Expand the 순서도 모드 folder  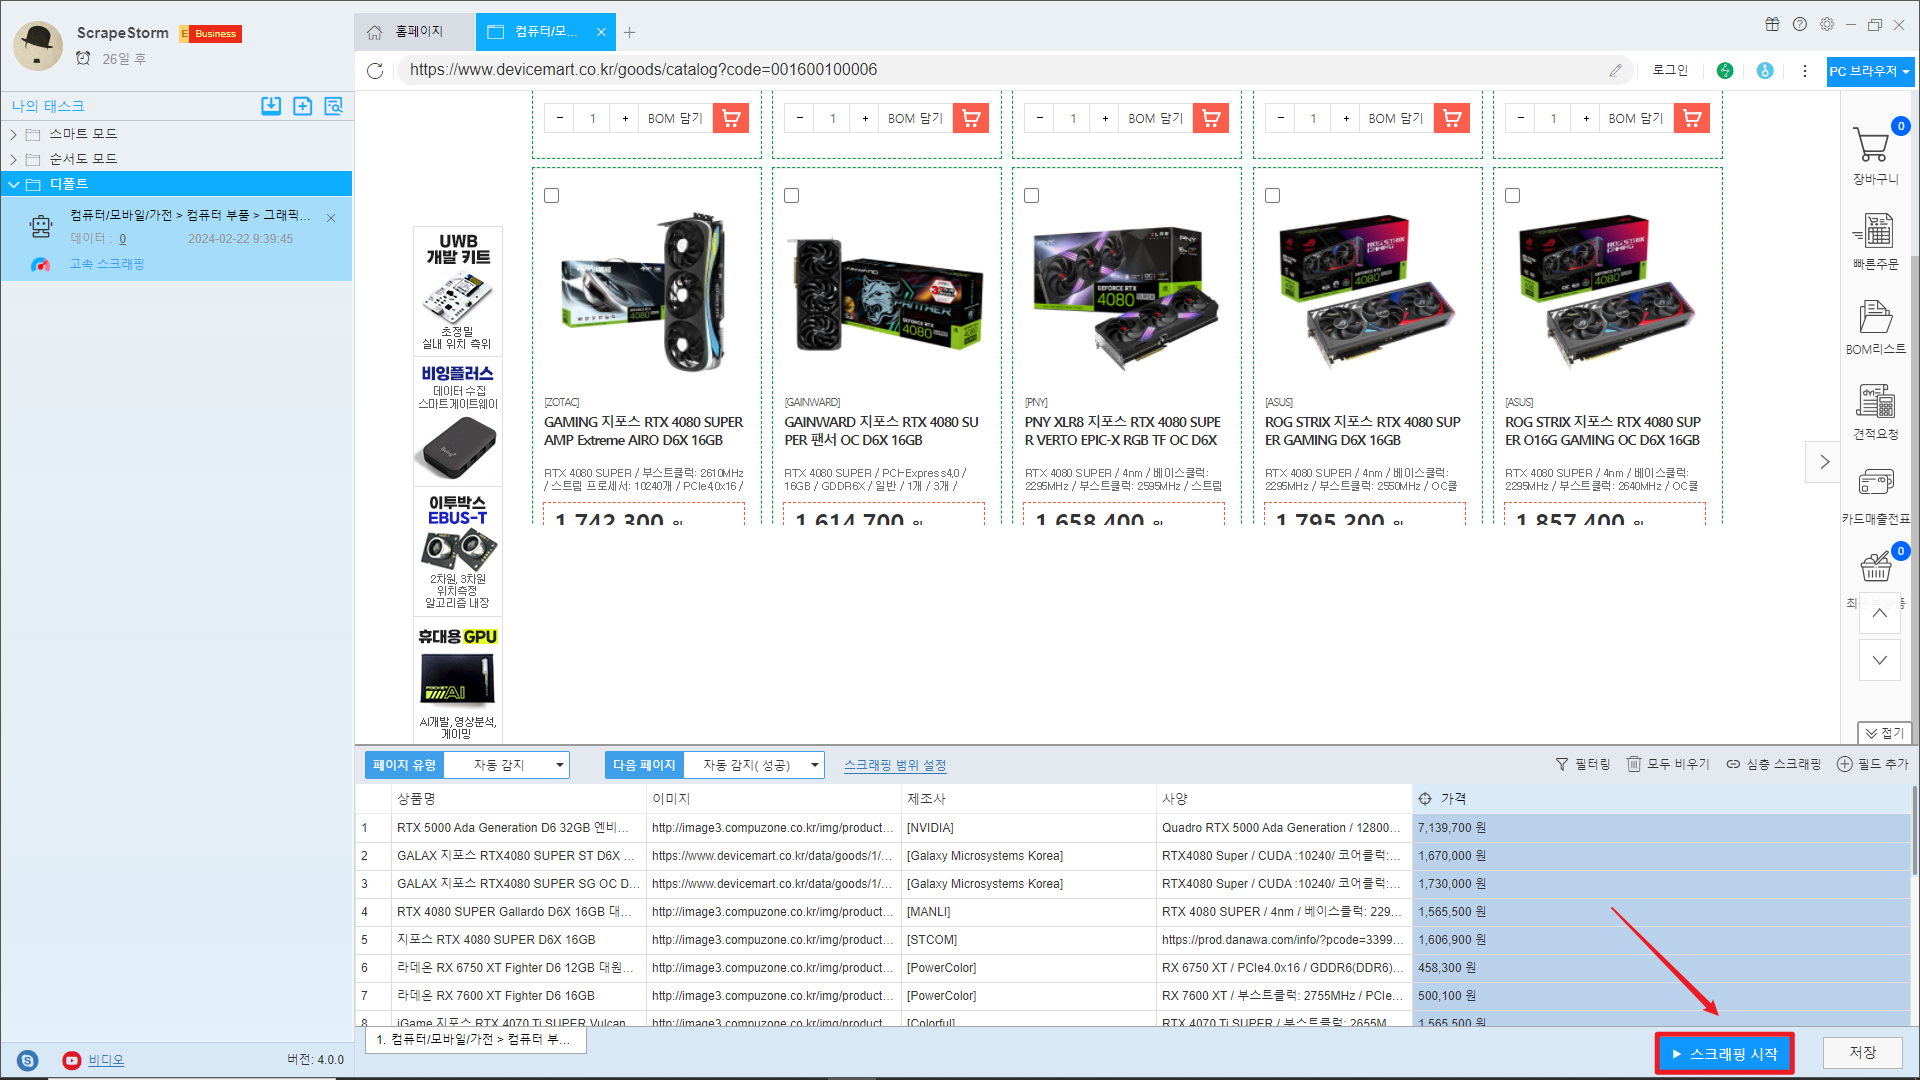pos(13,159)
